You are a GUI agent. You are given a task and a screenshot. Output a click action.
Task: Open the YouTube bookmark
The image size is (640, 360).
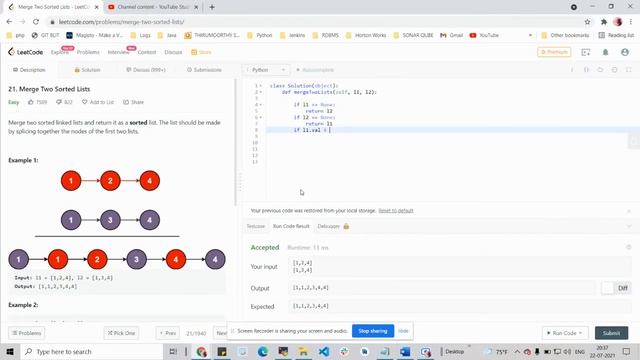coord(484,36)
